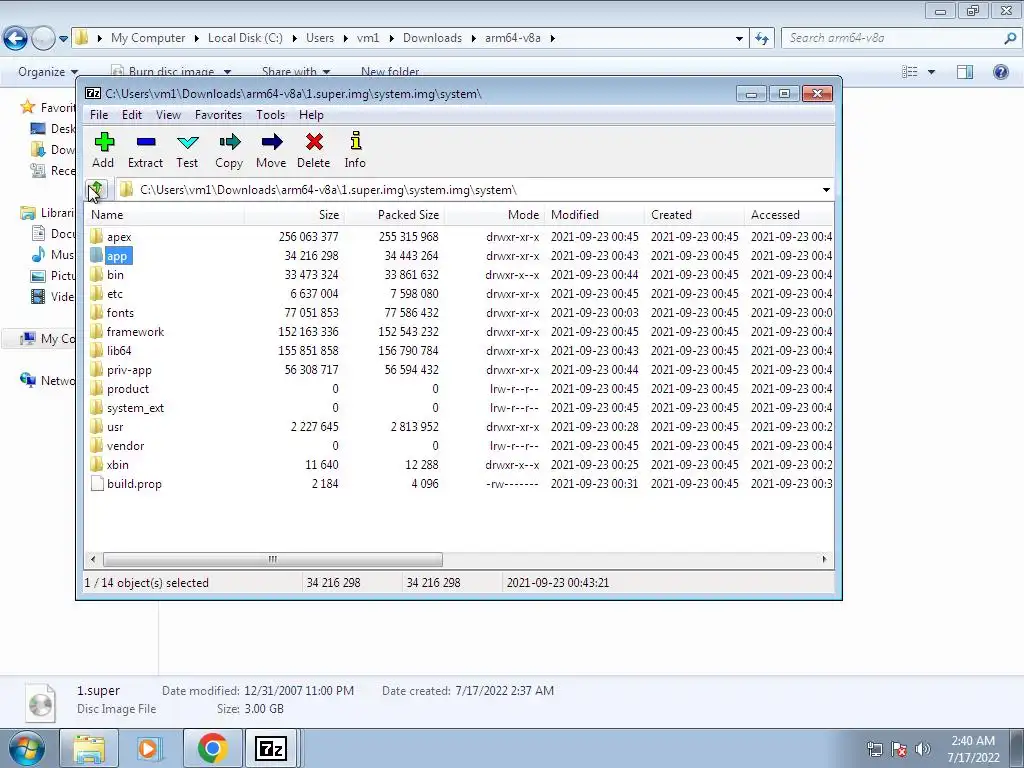The width and height of the screenshot is (1024, 768).
Task: Open the 7-Zip Help menu
Action: pos(312,115)
